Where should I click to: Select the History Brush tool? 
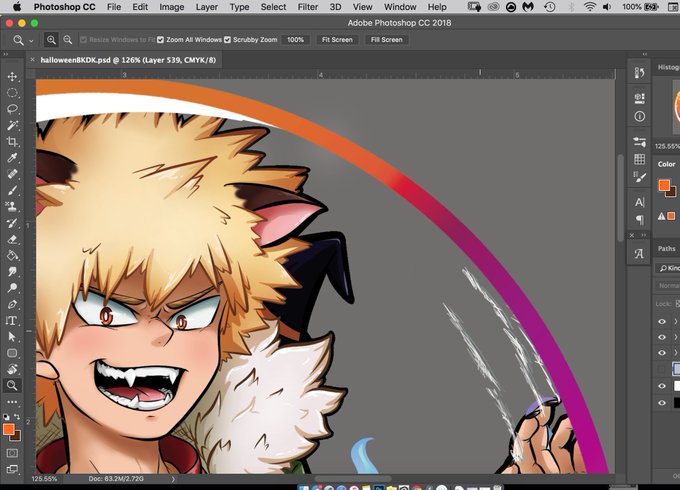(x=12, y=223)
